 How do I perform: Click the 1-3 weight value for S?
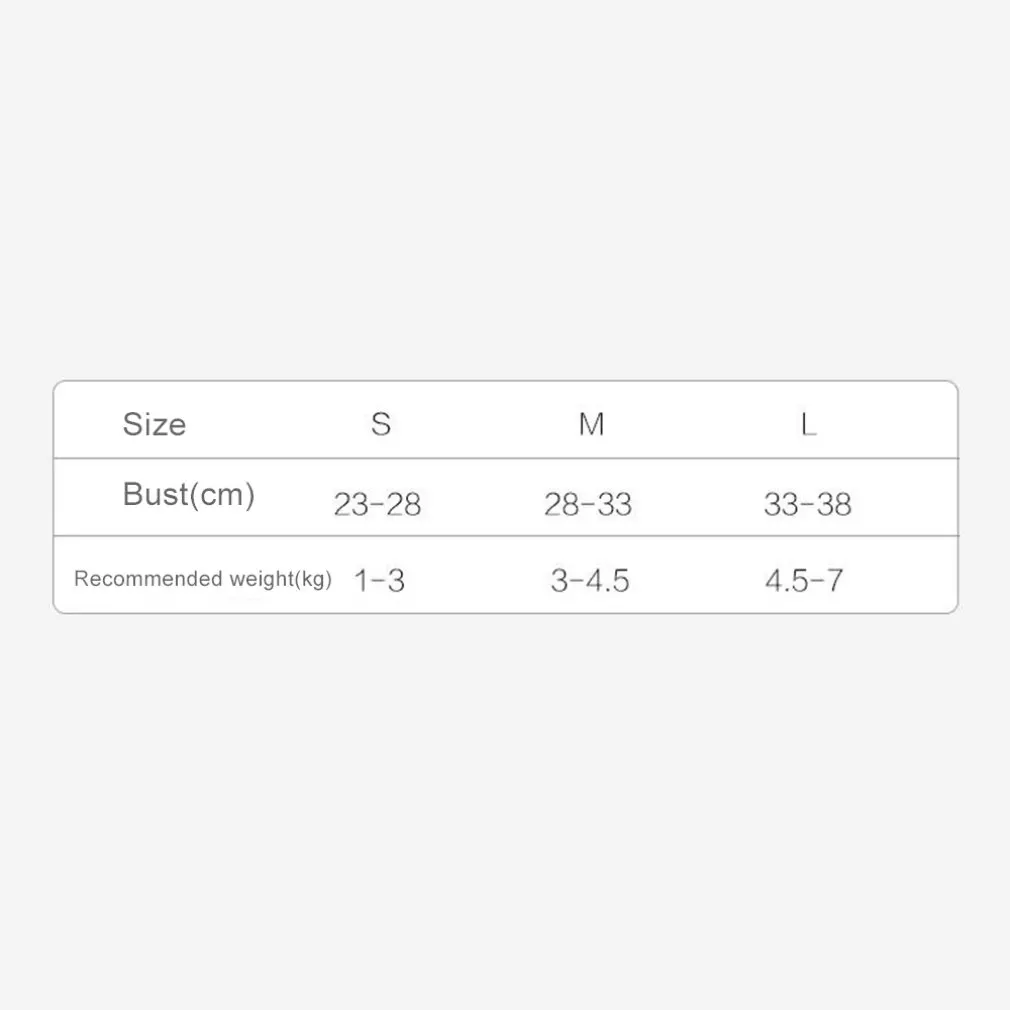(x=379, y=580)
